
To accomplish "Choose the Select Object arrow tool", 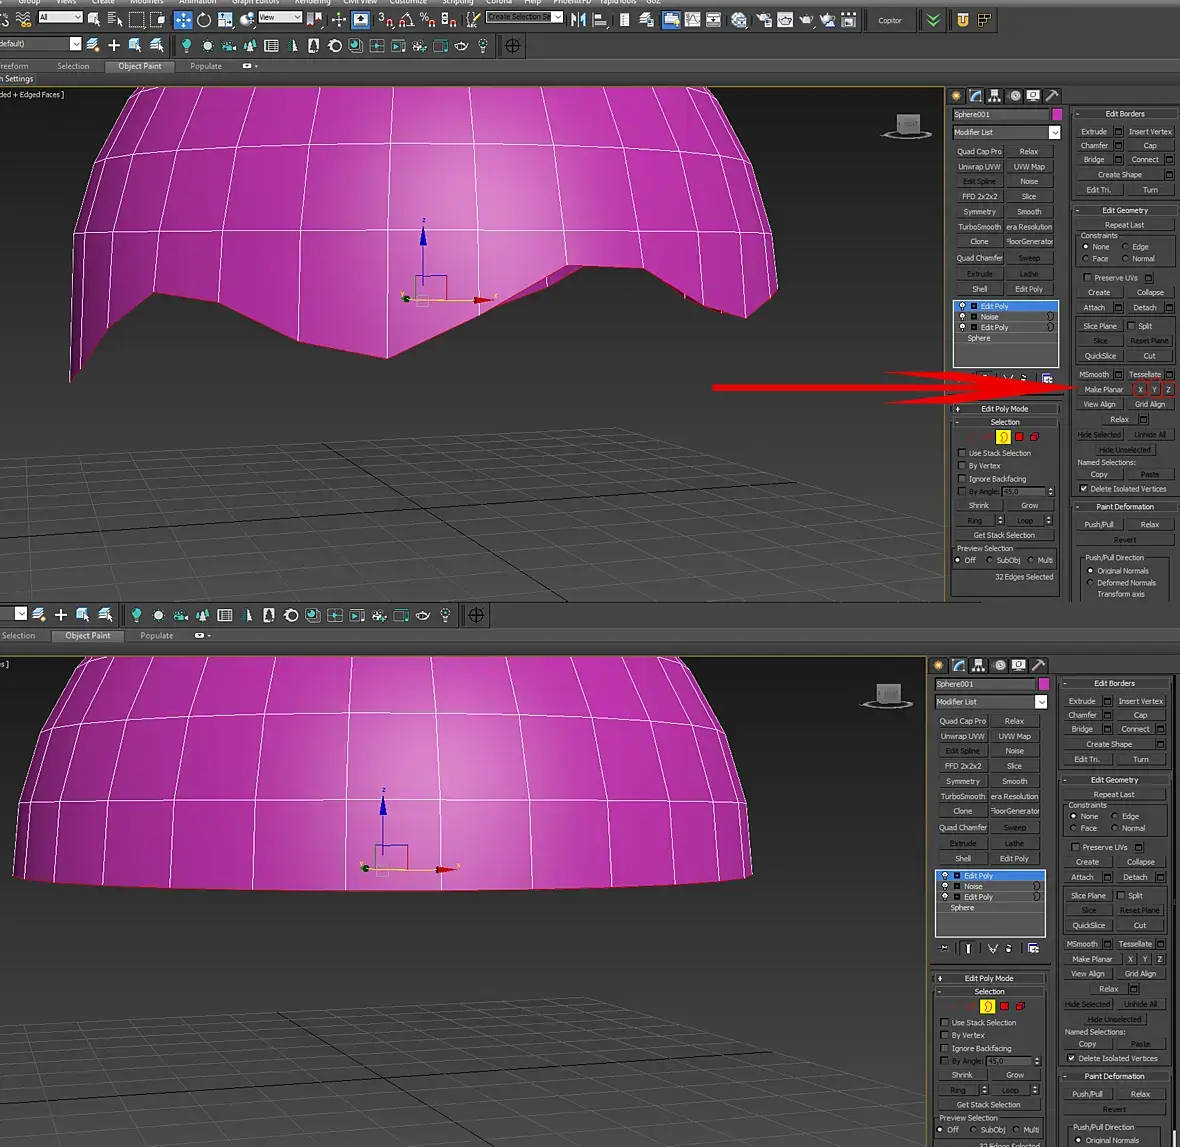I will tap(94, 20).
